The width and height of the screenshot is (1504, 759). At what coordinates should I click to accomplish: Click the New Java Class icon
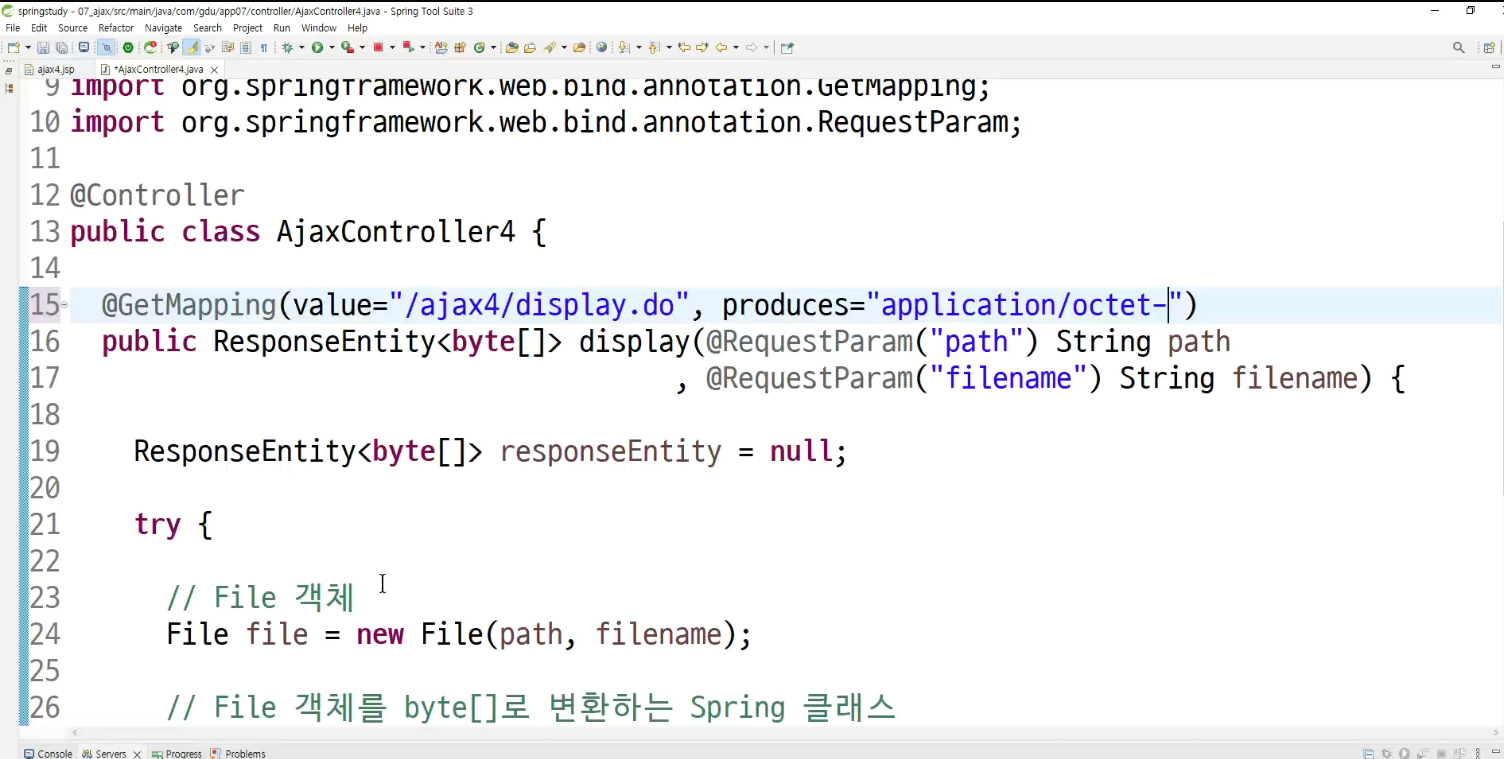[x=479, y=47]
